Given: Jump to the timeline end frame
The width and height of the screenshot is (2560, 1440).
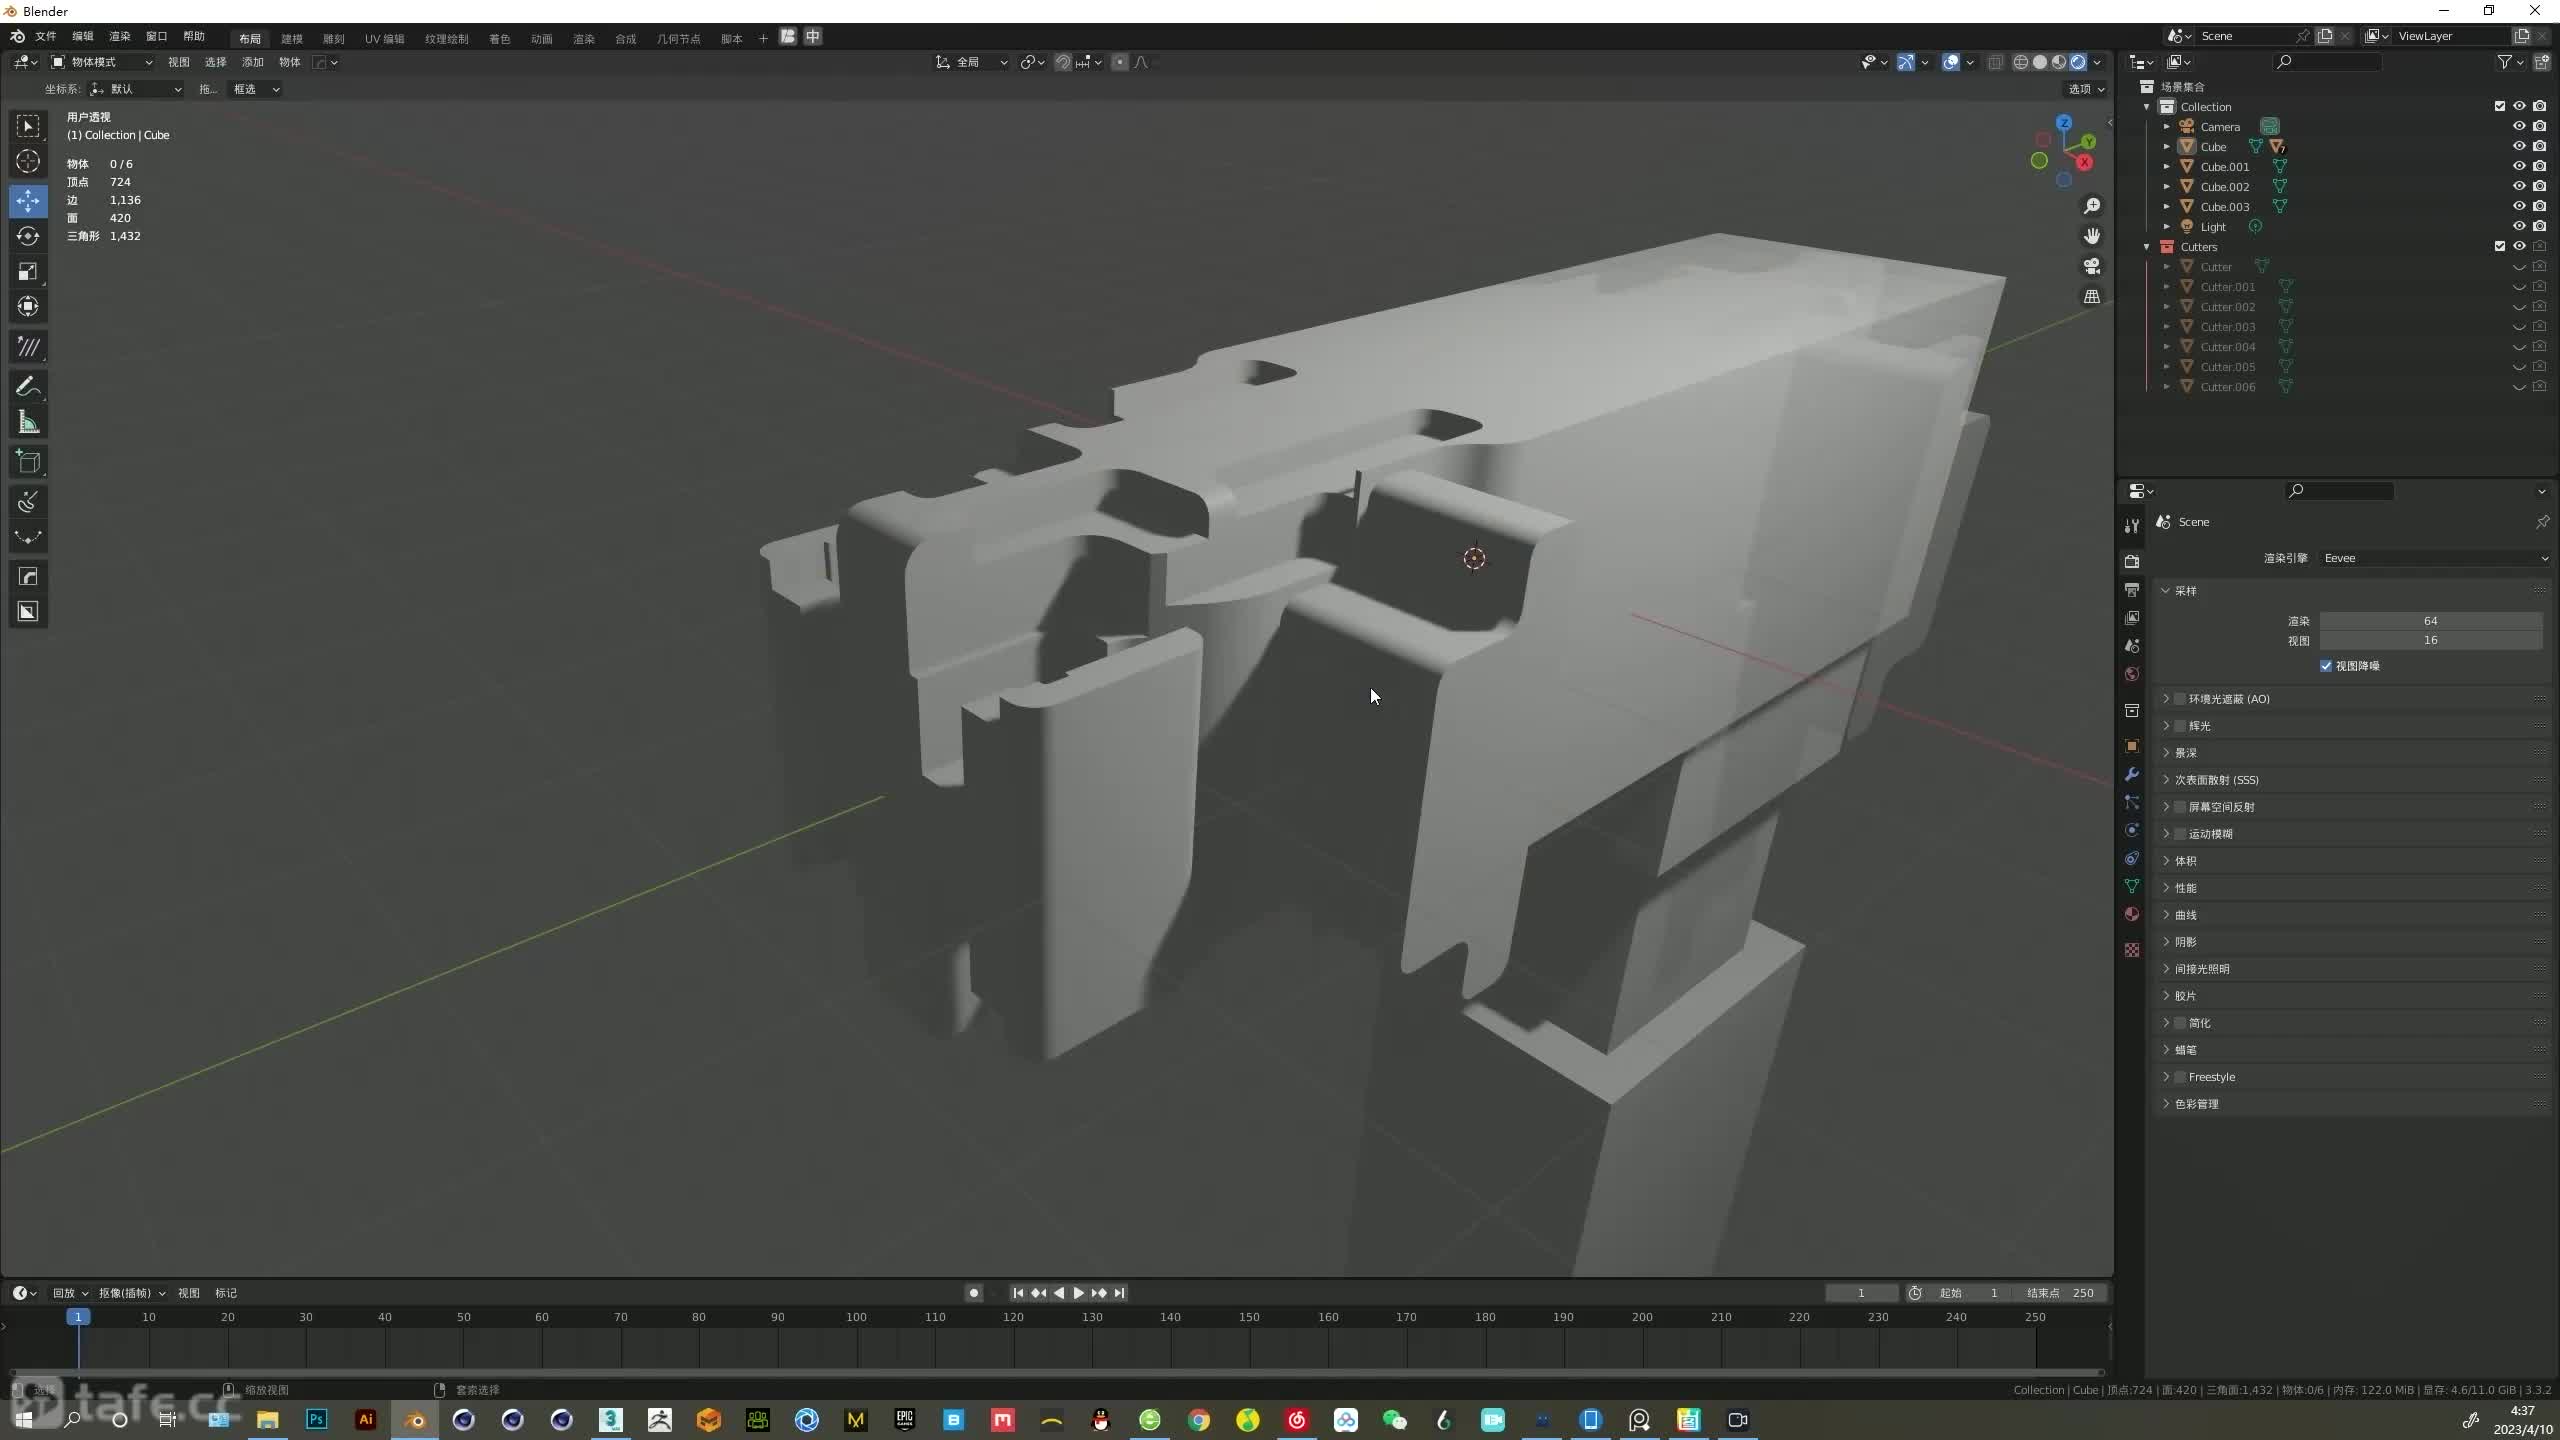Looking at the screenshot, I should [x=1120, y=1293].
